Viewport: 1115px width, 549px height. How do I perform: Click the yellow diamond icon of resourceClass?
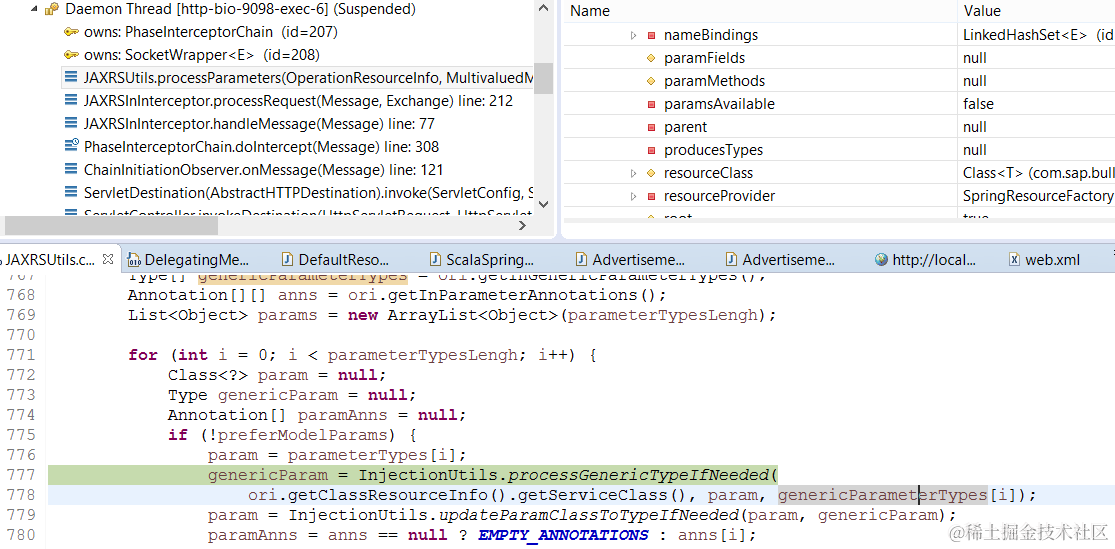point(651,173)
